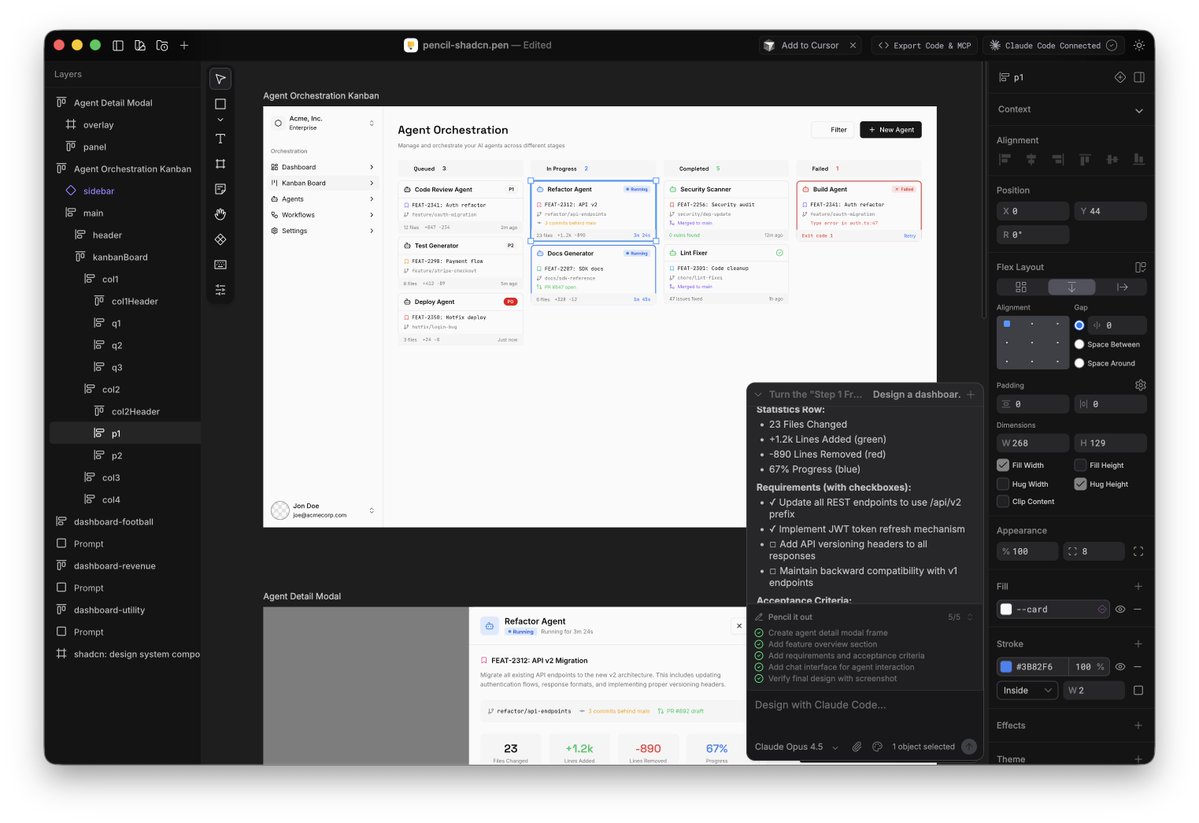Viewport: 1199px width, 823px height.
Task: Enable Fill Height checkbox
Action: click(x=1080, y=465)
